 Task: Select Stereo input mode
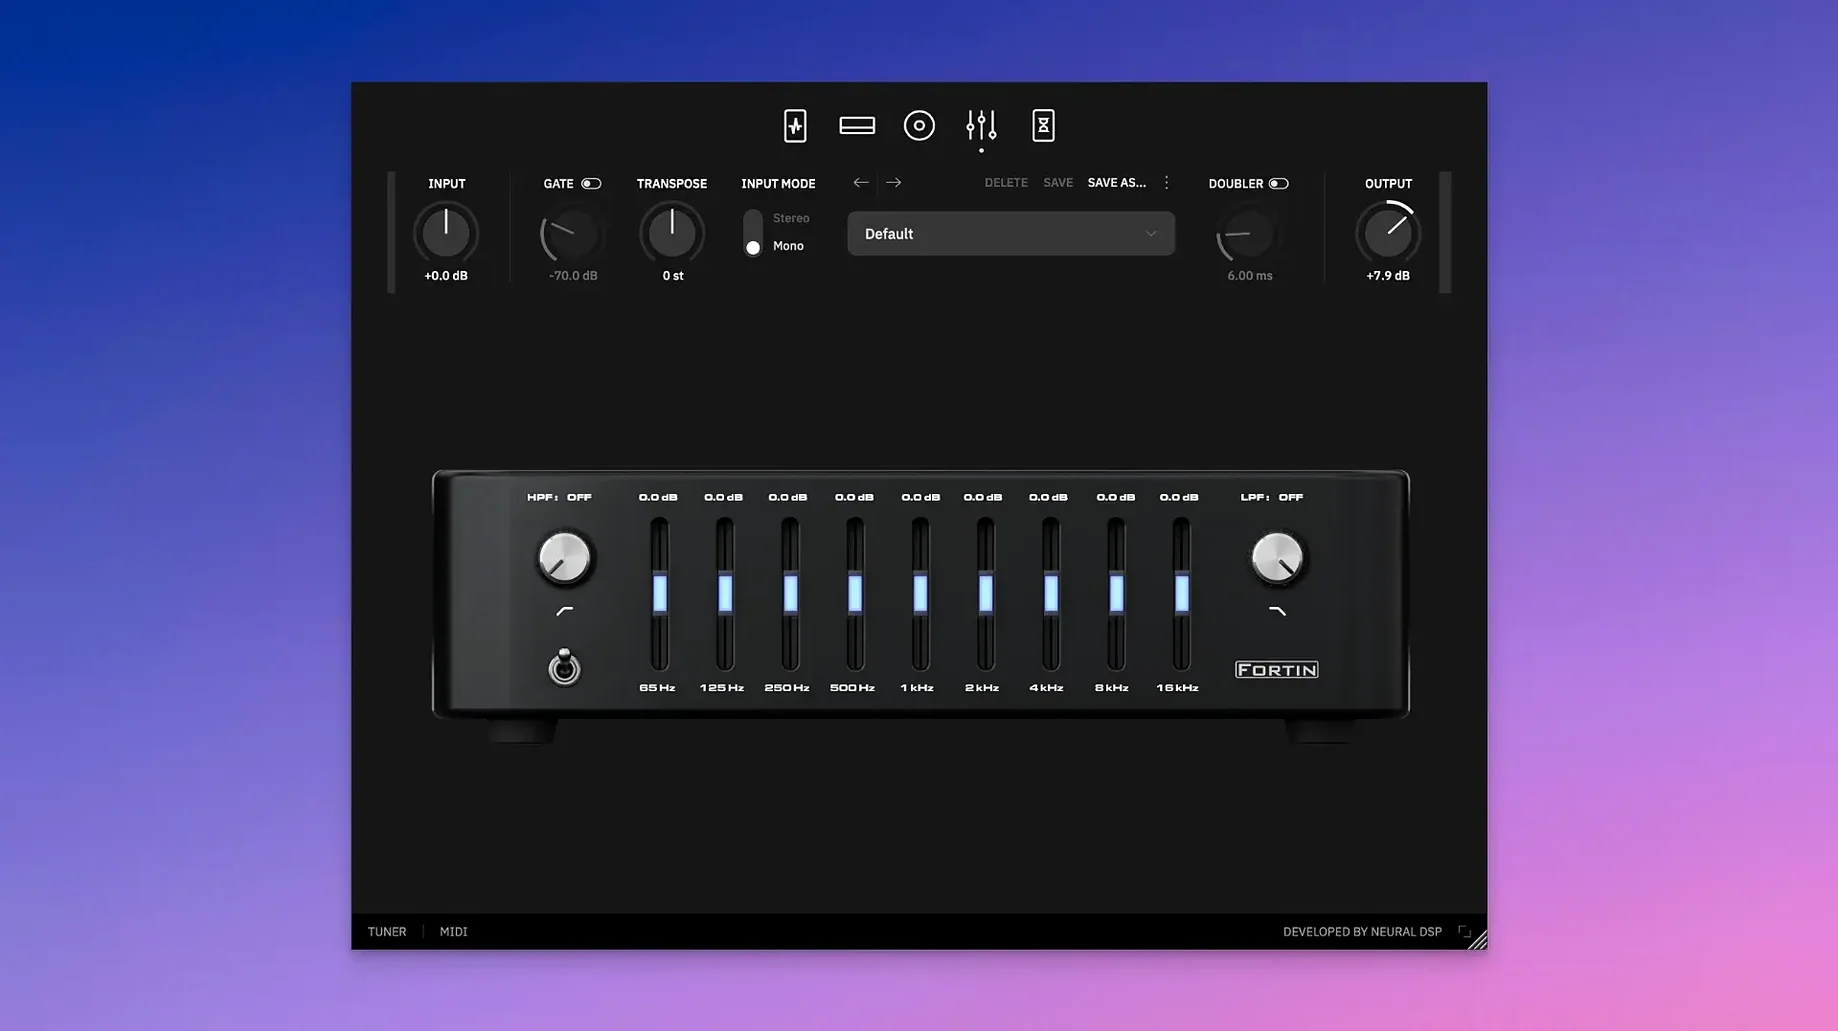[x=791, y=218]
